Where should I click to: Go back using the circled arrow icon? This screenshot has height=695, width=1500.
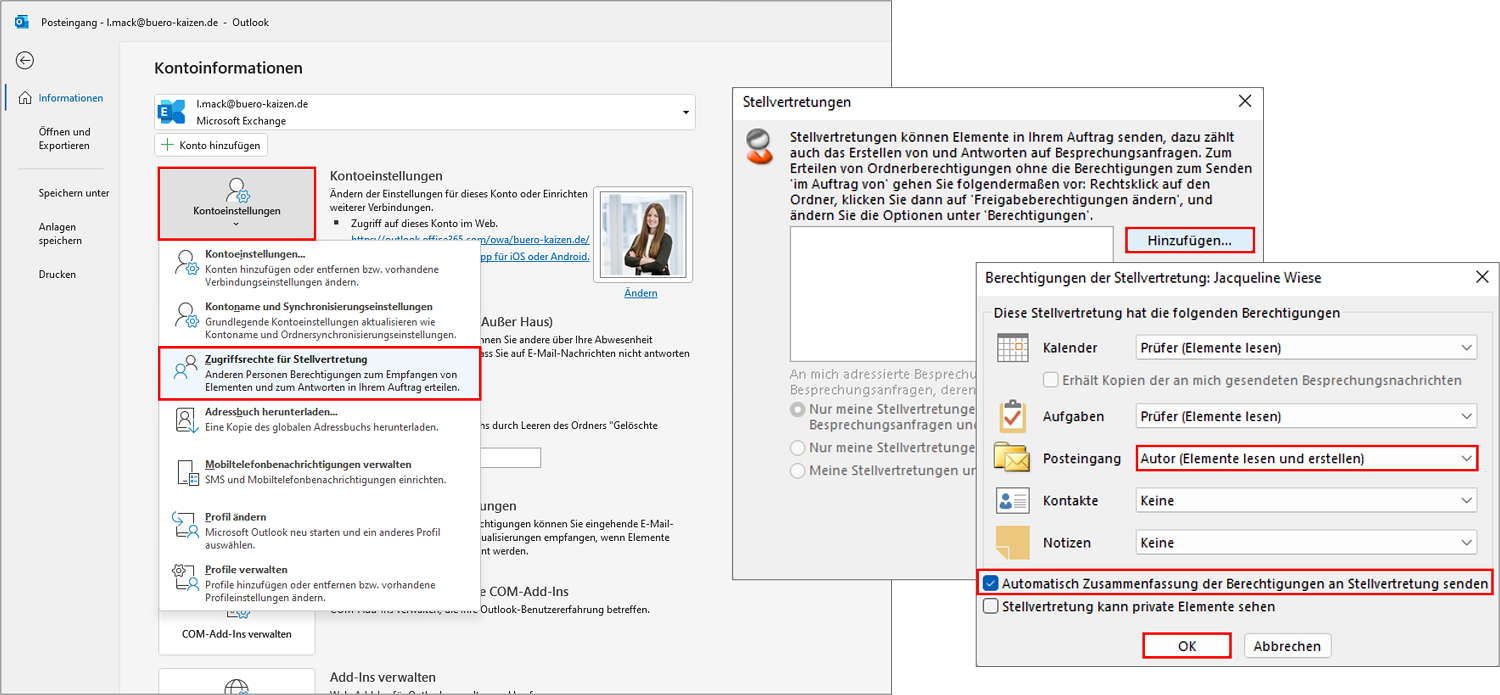coord(25,61)
